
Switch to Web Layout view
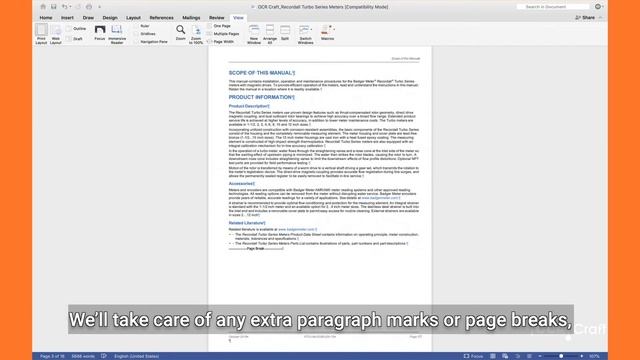56,34
